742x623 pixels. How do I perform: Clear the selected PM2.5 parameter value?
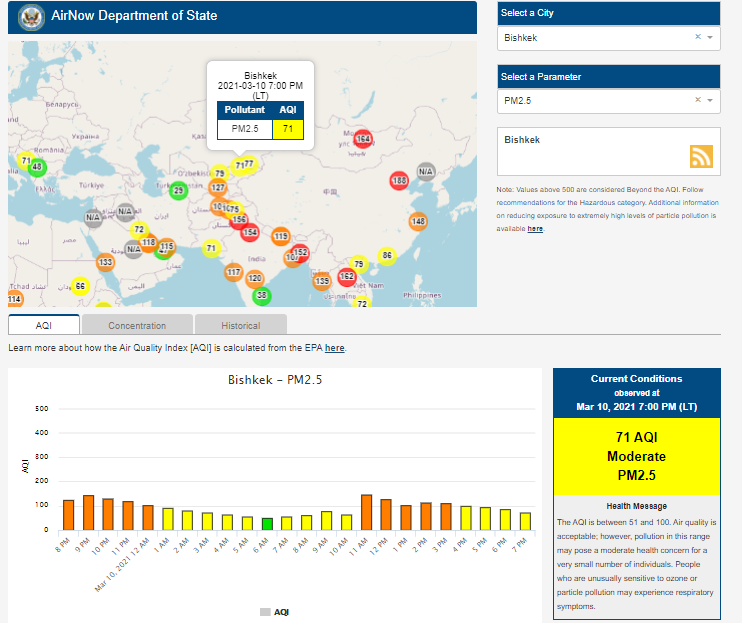tap(698, 100)
